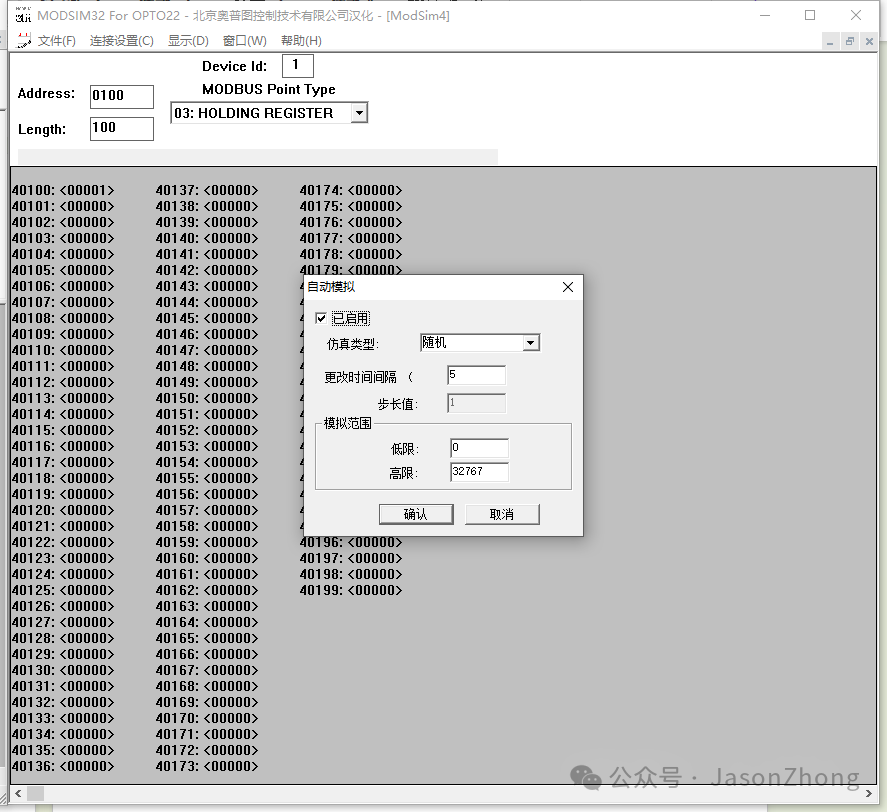Open the 连接设置(C) menu
This screenshot has width=887, height=812.
pos(121,41)
